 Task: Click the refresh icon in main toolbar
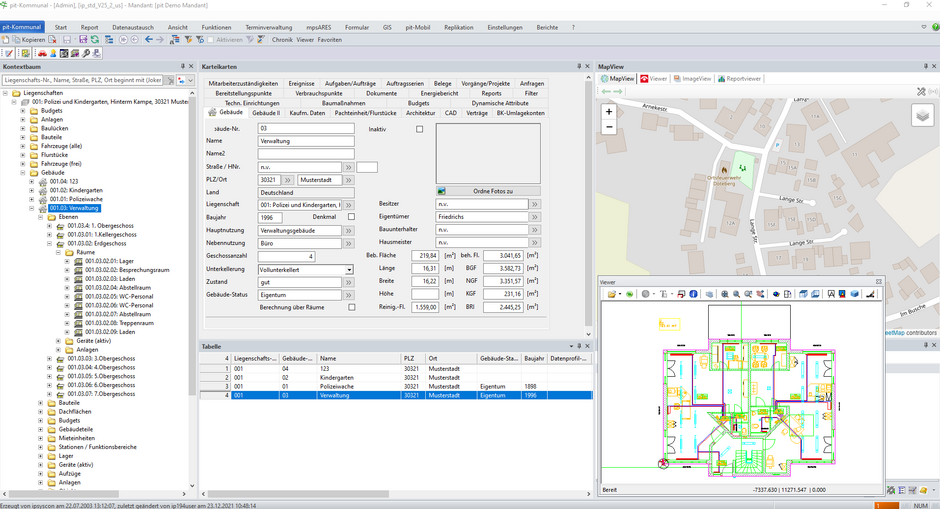point(95,40)
